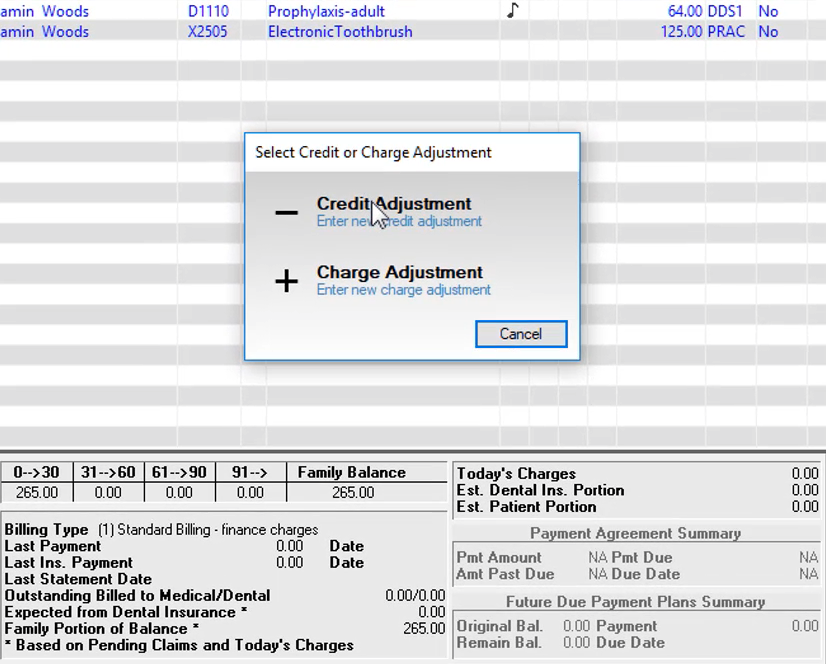Click the 0-->30 aging column header
This screenshot has height=664, width=826.
tap(36, 473)
